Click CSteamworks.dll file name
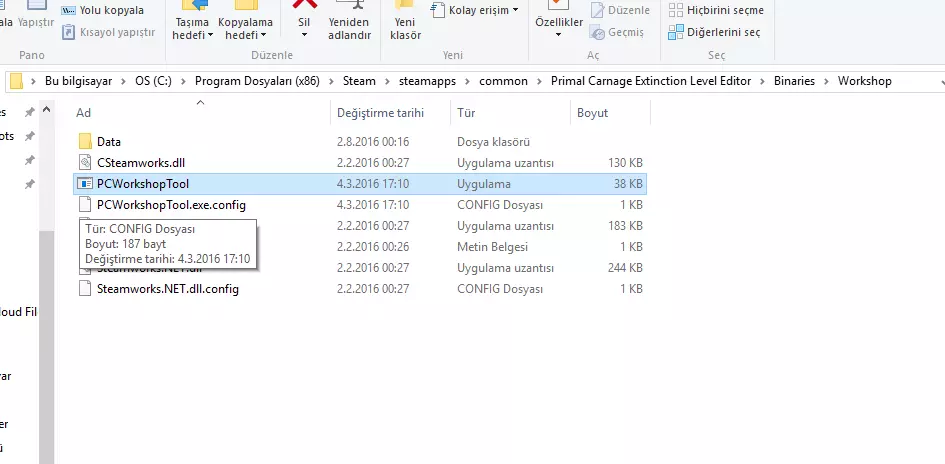Image resolution: width=945 pixels, height=464 pixels. 140,163
